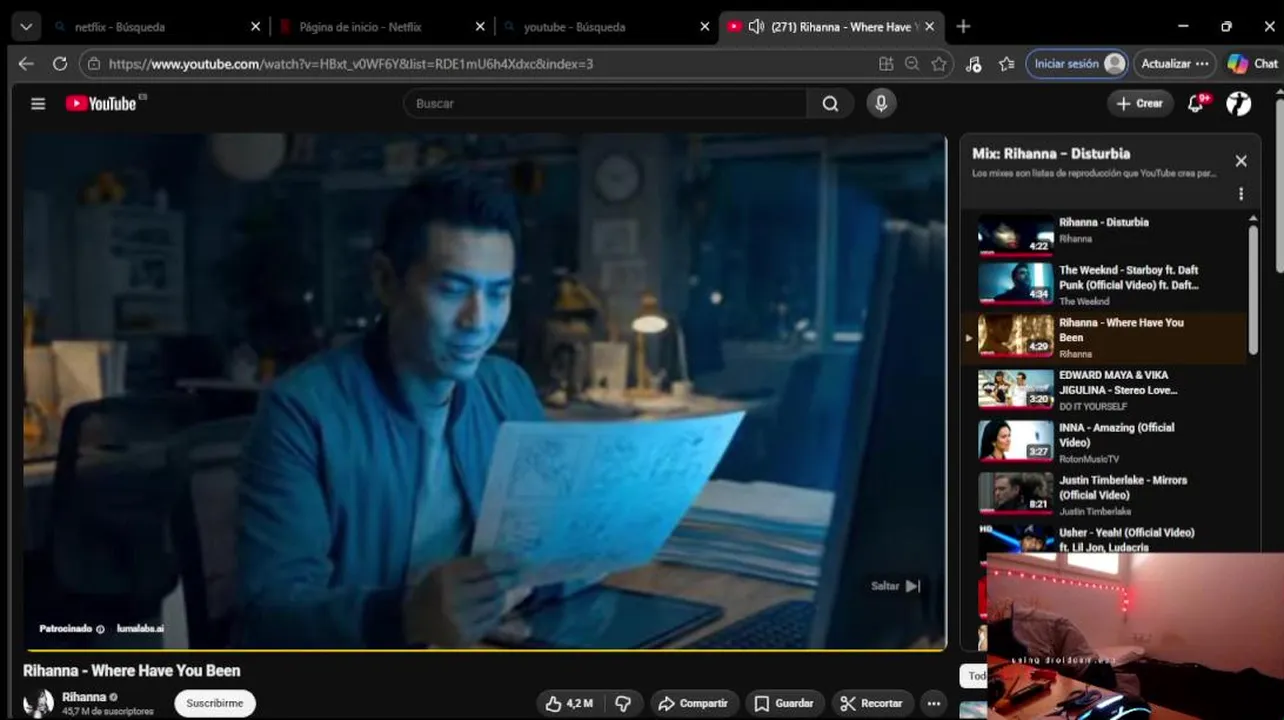
Task: Open the browser zoom magnifier icon
Action: [912, 64]
